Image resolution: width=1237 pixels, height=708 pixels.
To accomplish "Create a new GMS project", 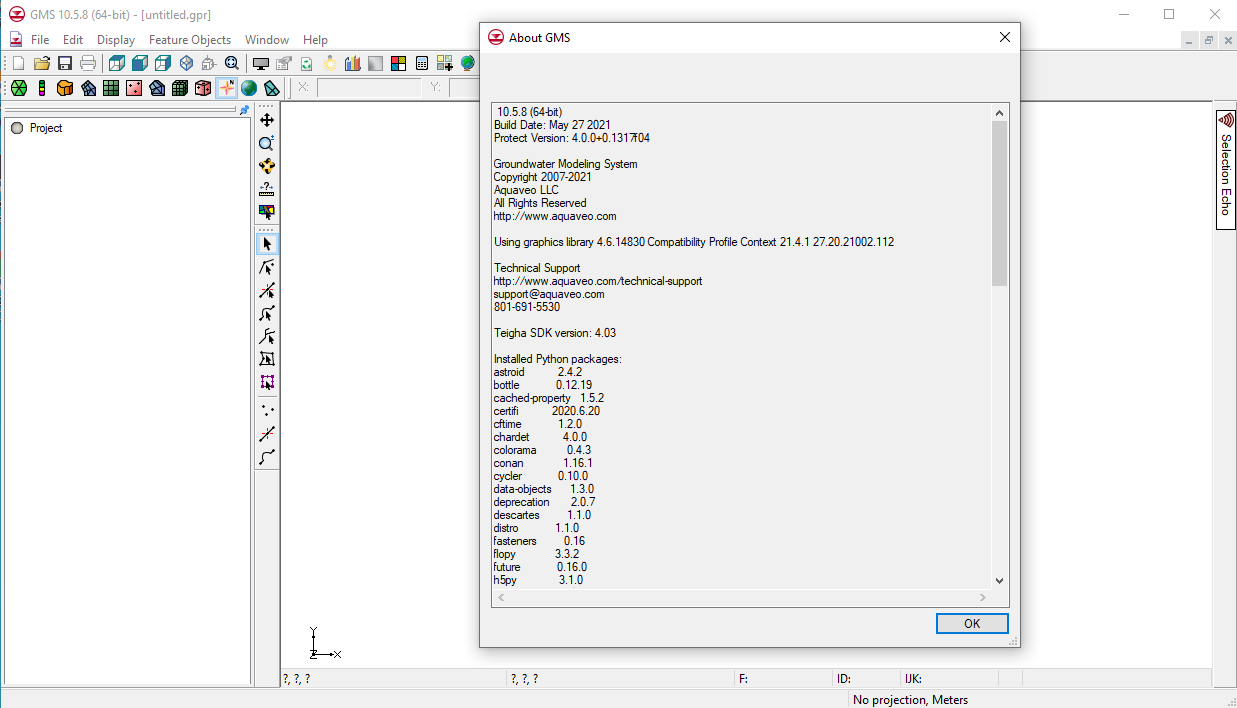I will pyautogui.click(x=17, y=62).
